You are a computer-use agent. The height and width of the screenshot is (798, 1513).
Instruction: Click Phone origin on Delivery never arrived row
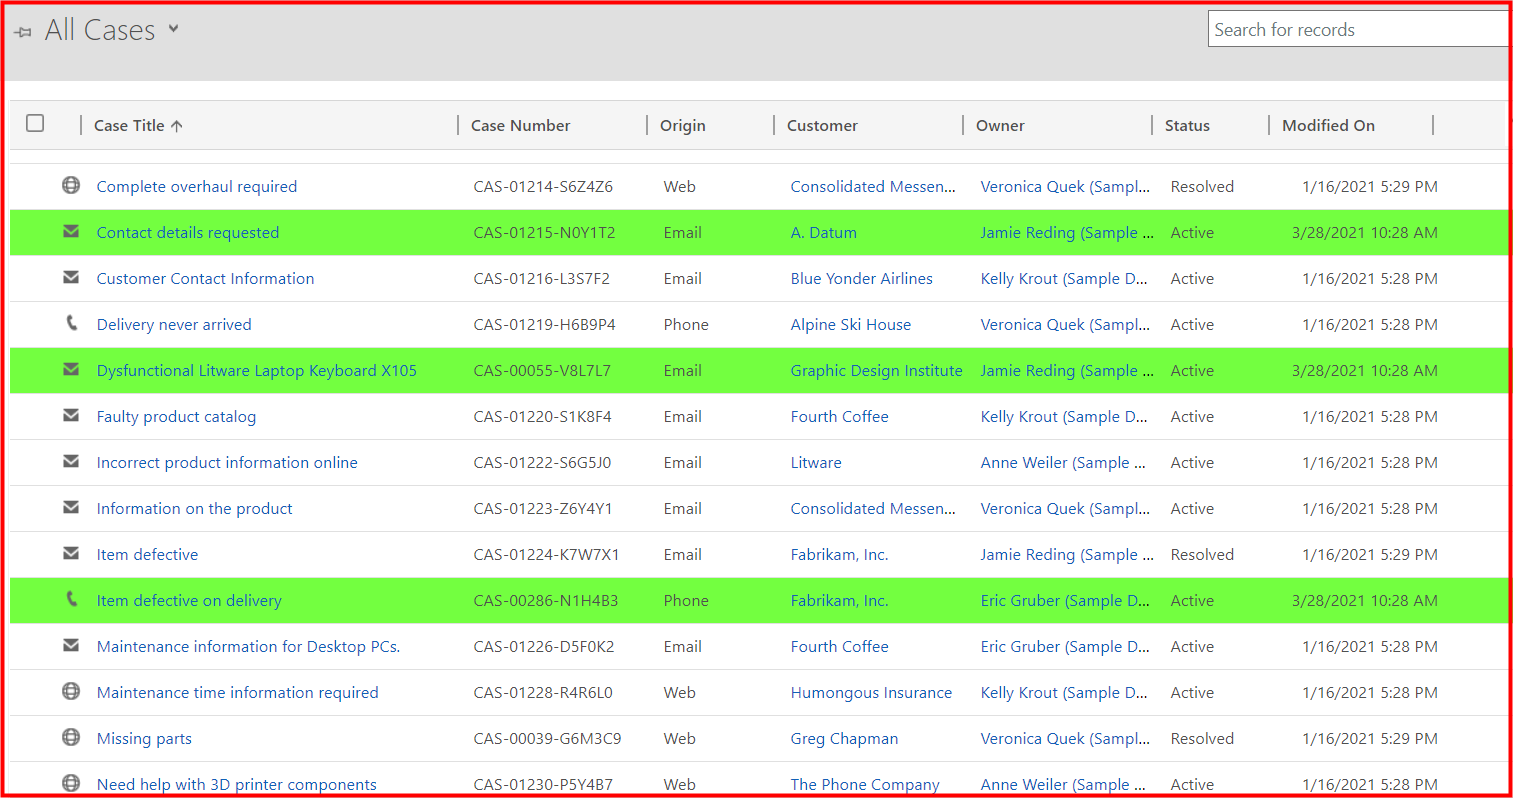(686, 325)
